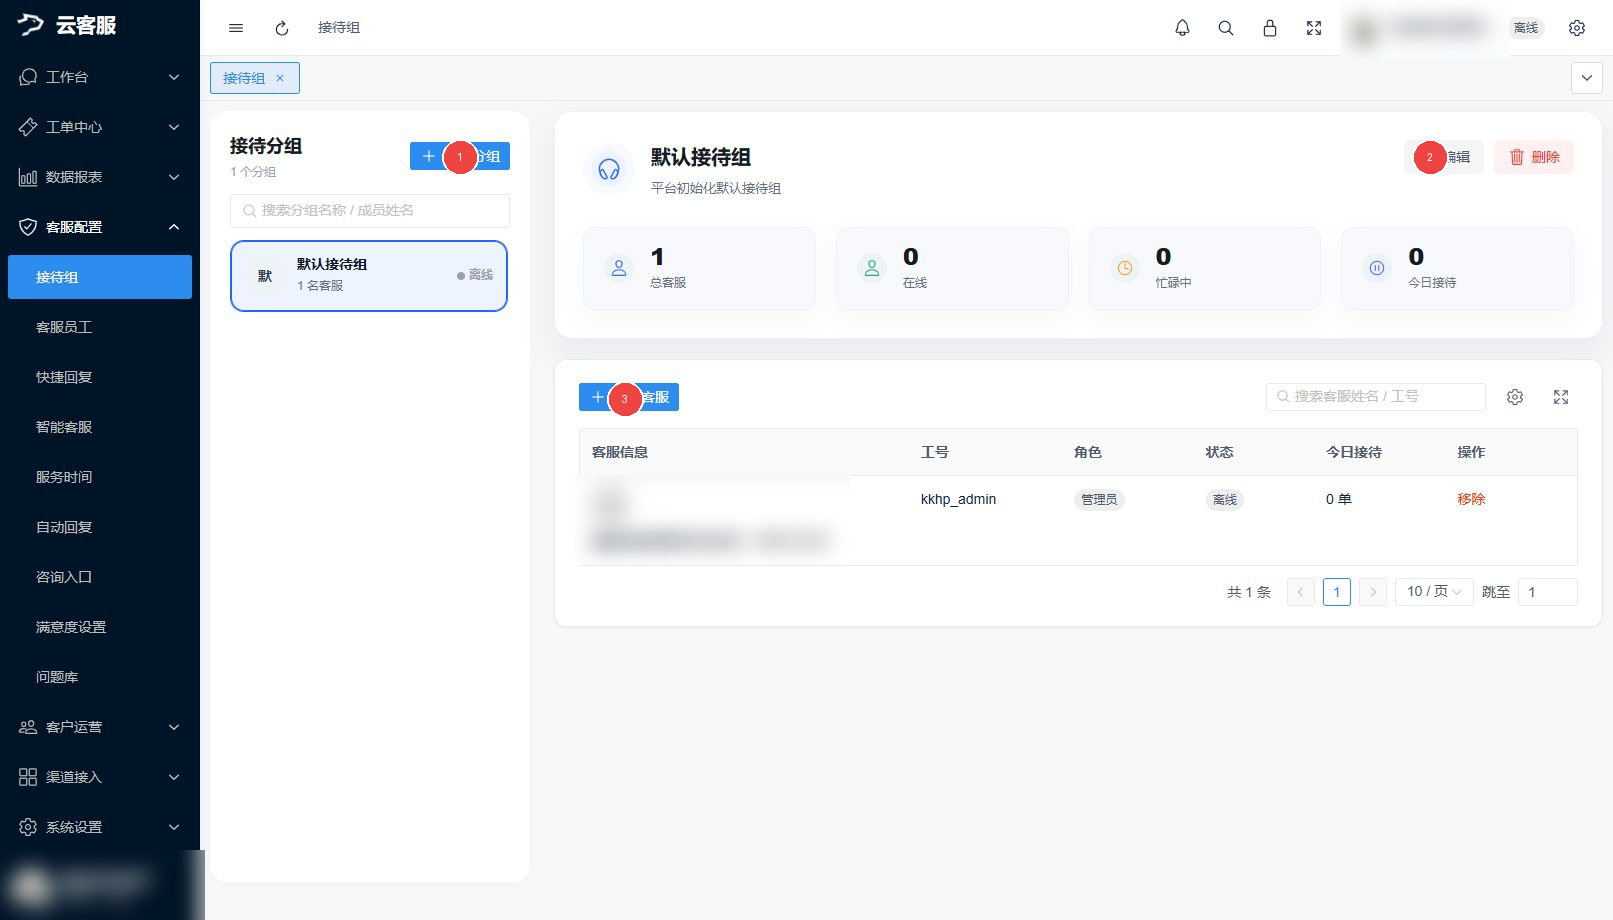This screenshot has height=920, width=1613.
Task: Click the 云客服 logo
Action: click(x=67, y=25)
